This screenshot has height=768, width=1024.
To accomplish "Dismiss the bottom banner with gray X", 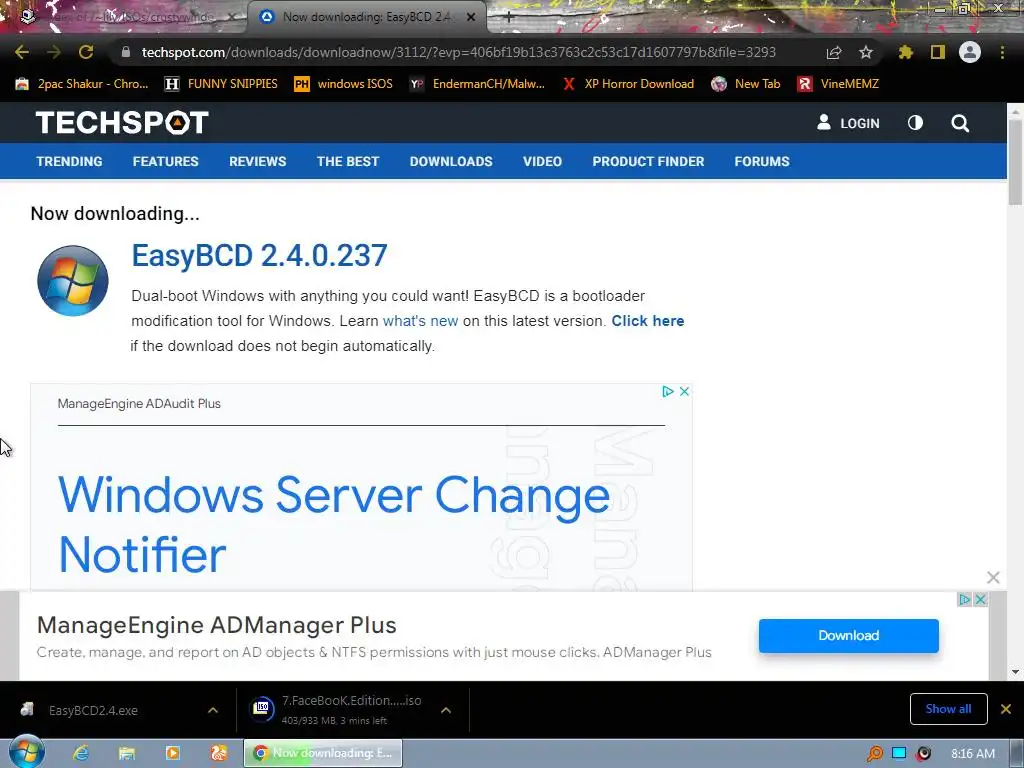I will click(993, 577).
